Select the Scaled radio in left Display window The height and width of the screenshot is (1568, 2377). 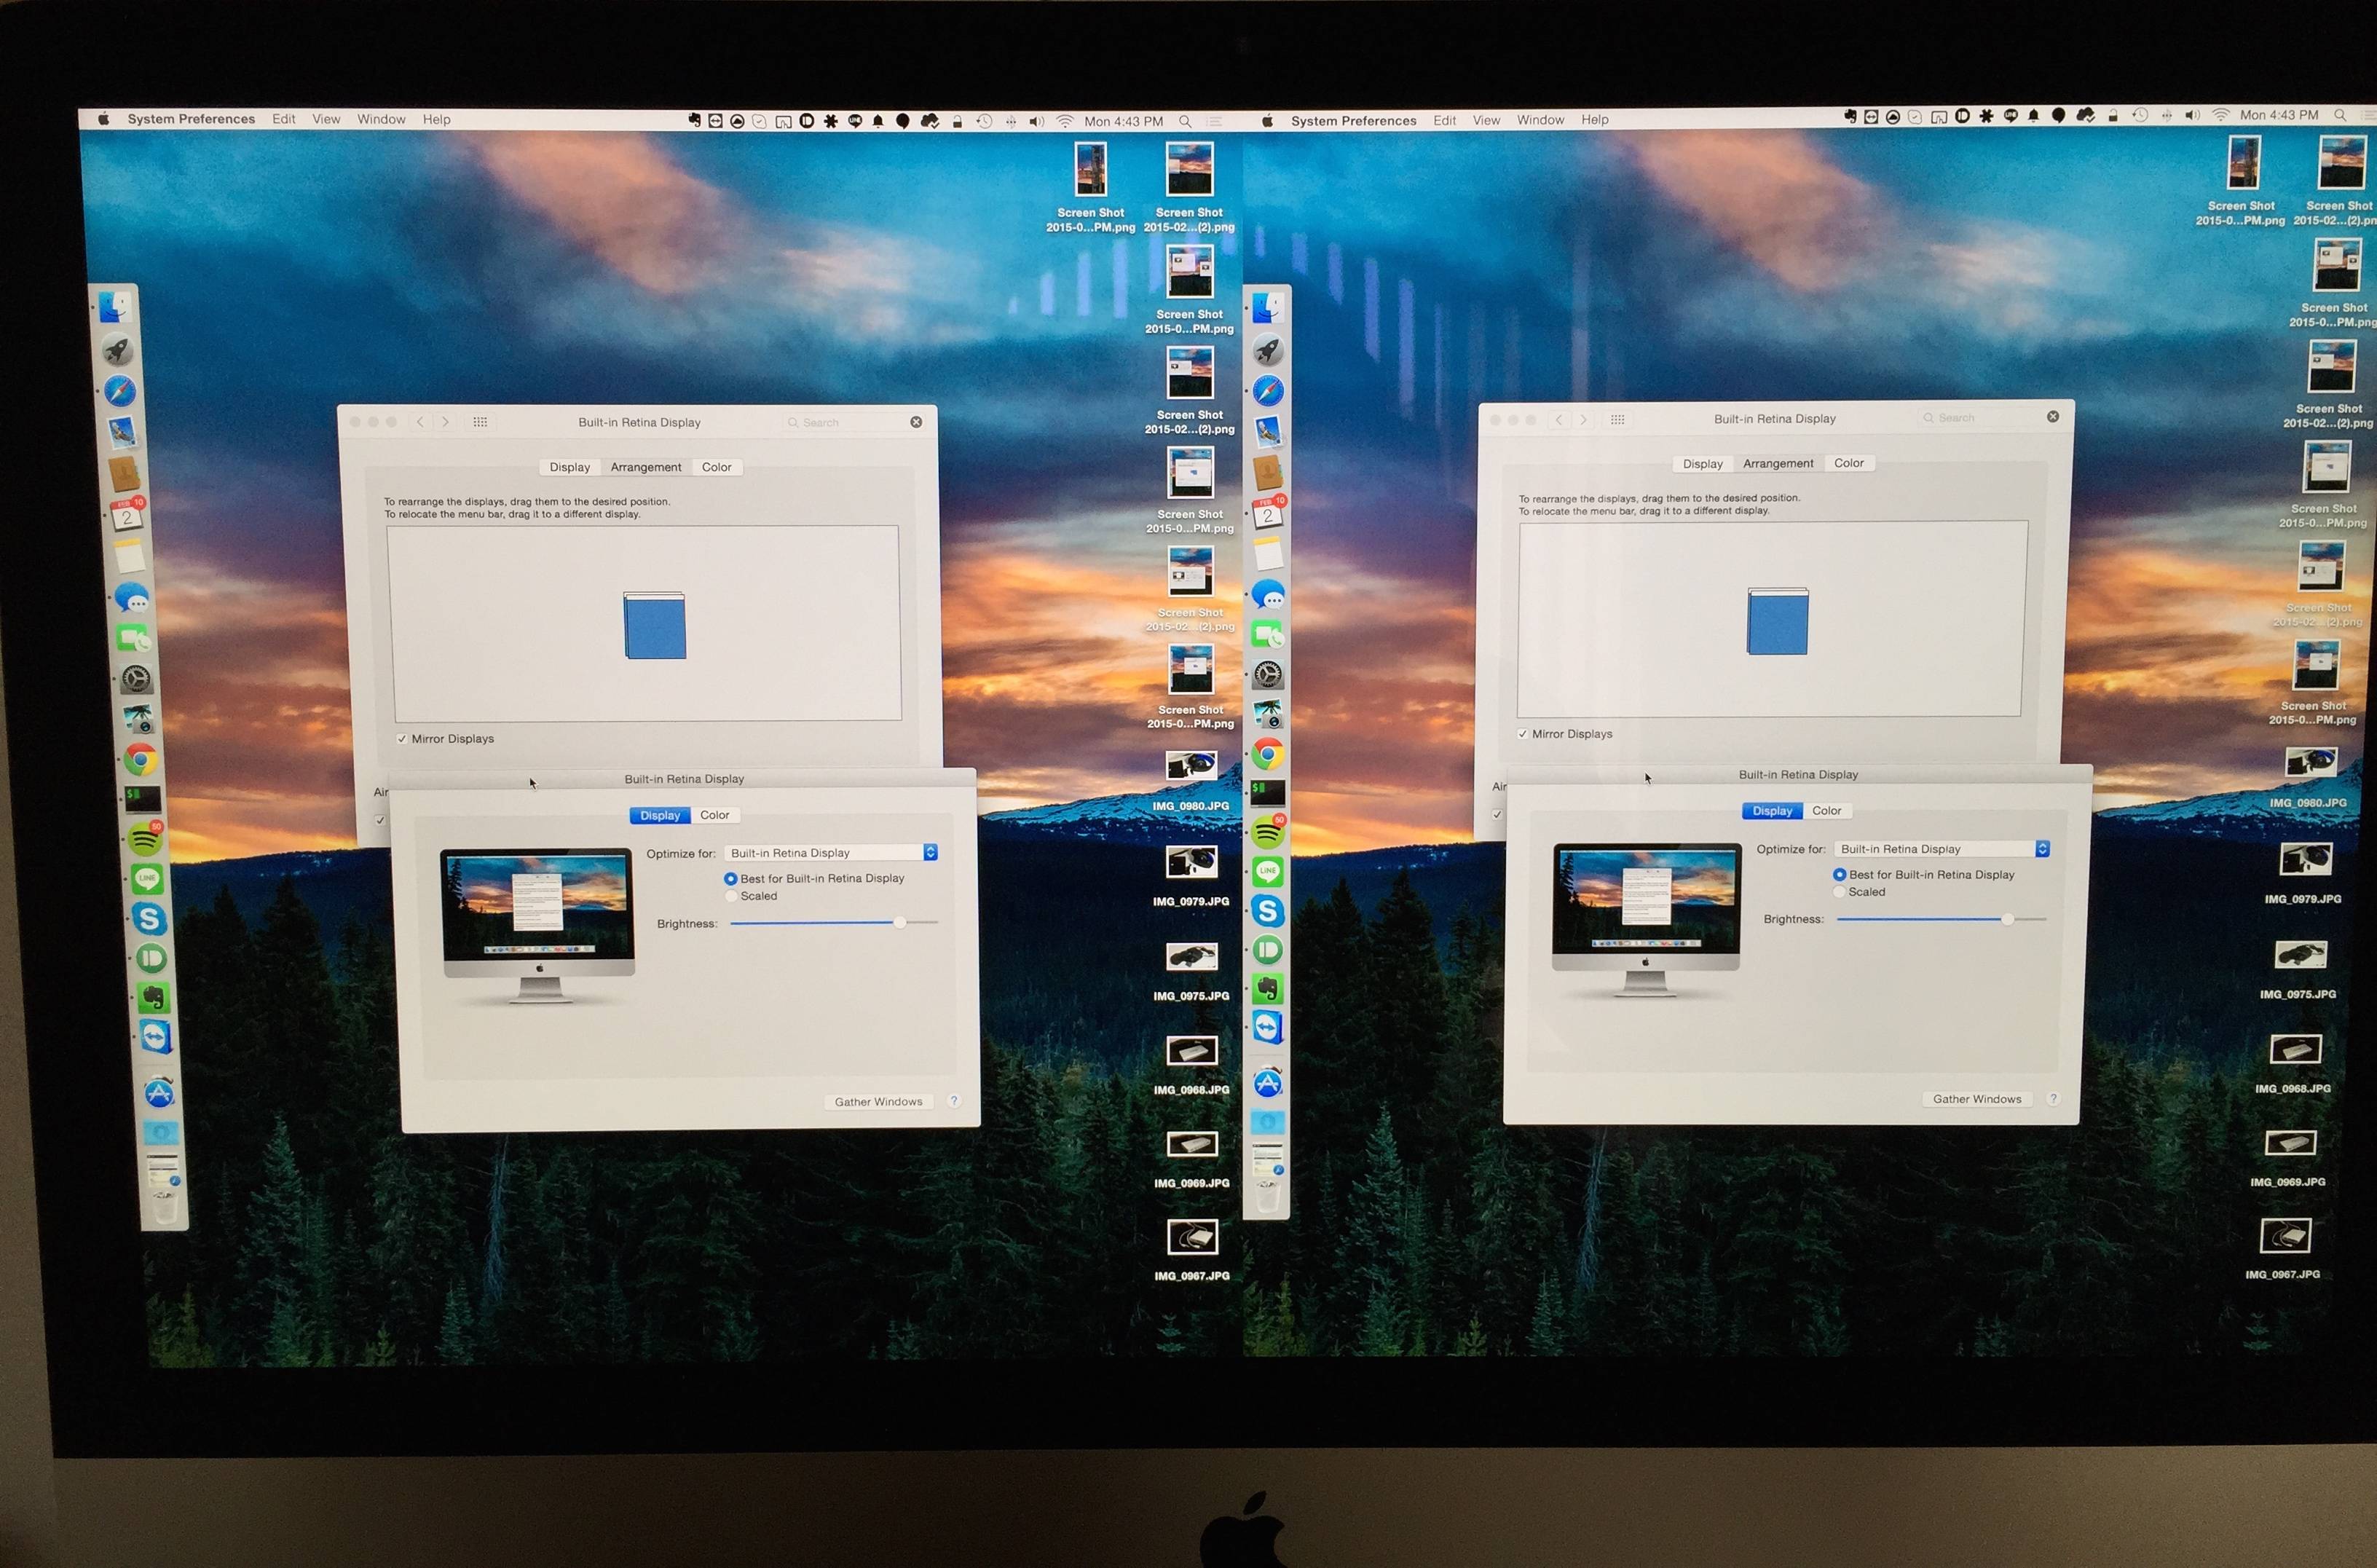point(732,896)
